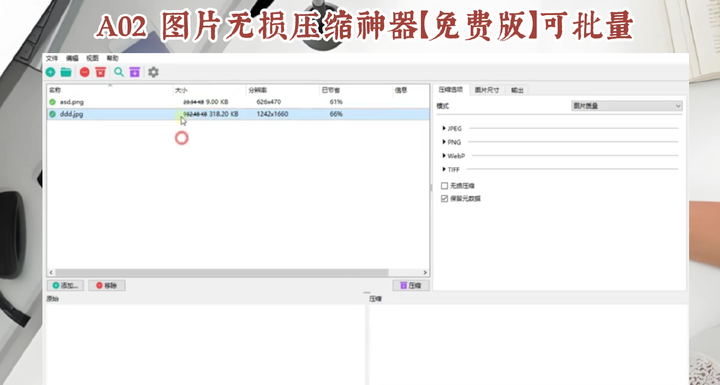The height and width of the screenshot is (385, 720).
Task: Click the 原始 original preview pane
Action: point(205,345)
